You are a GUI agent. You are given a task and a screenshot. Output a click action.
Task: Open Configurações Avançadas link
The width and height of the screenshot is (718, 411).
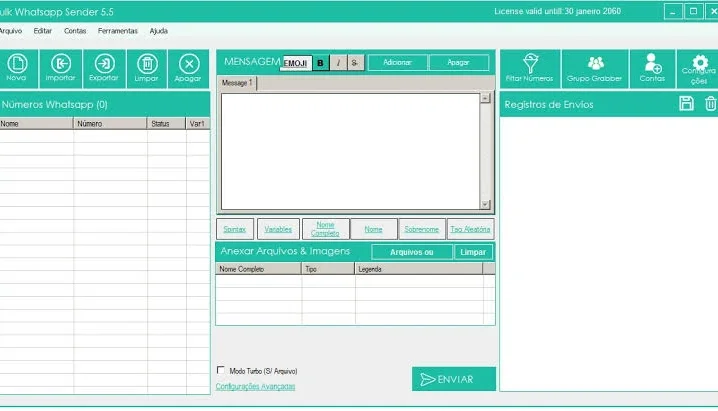tap(256, 387)
